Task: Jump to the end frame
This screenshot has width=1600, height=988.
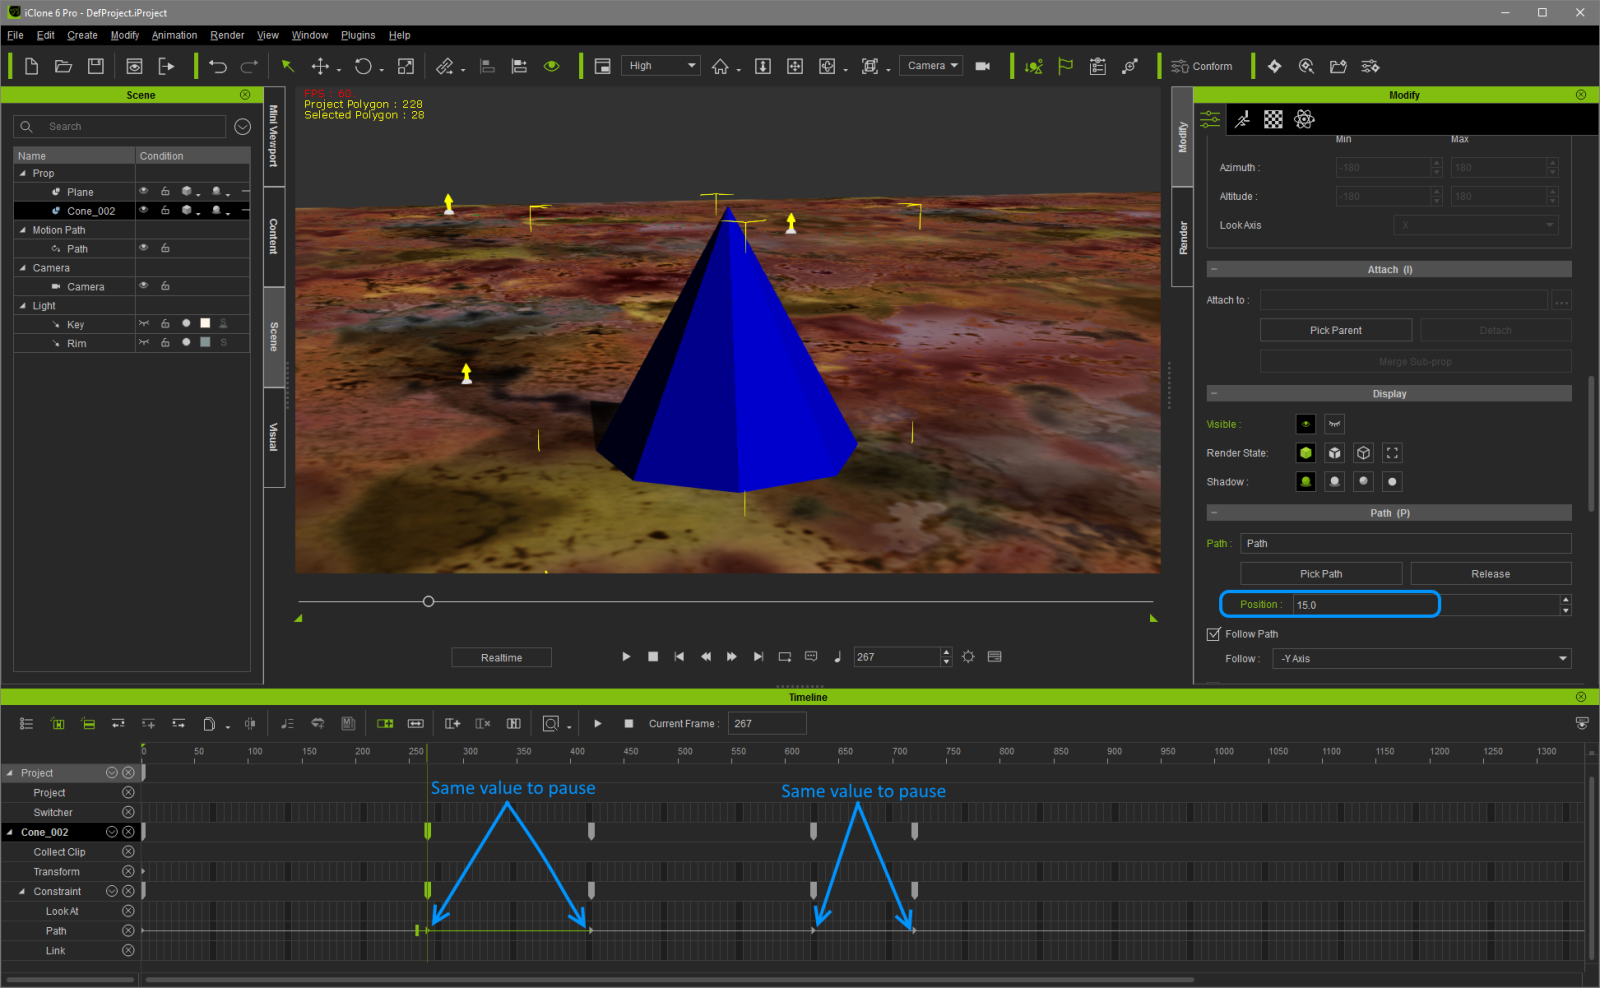Action: tap(758, 657)
